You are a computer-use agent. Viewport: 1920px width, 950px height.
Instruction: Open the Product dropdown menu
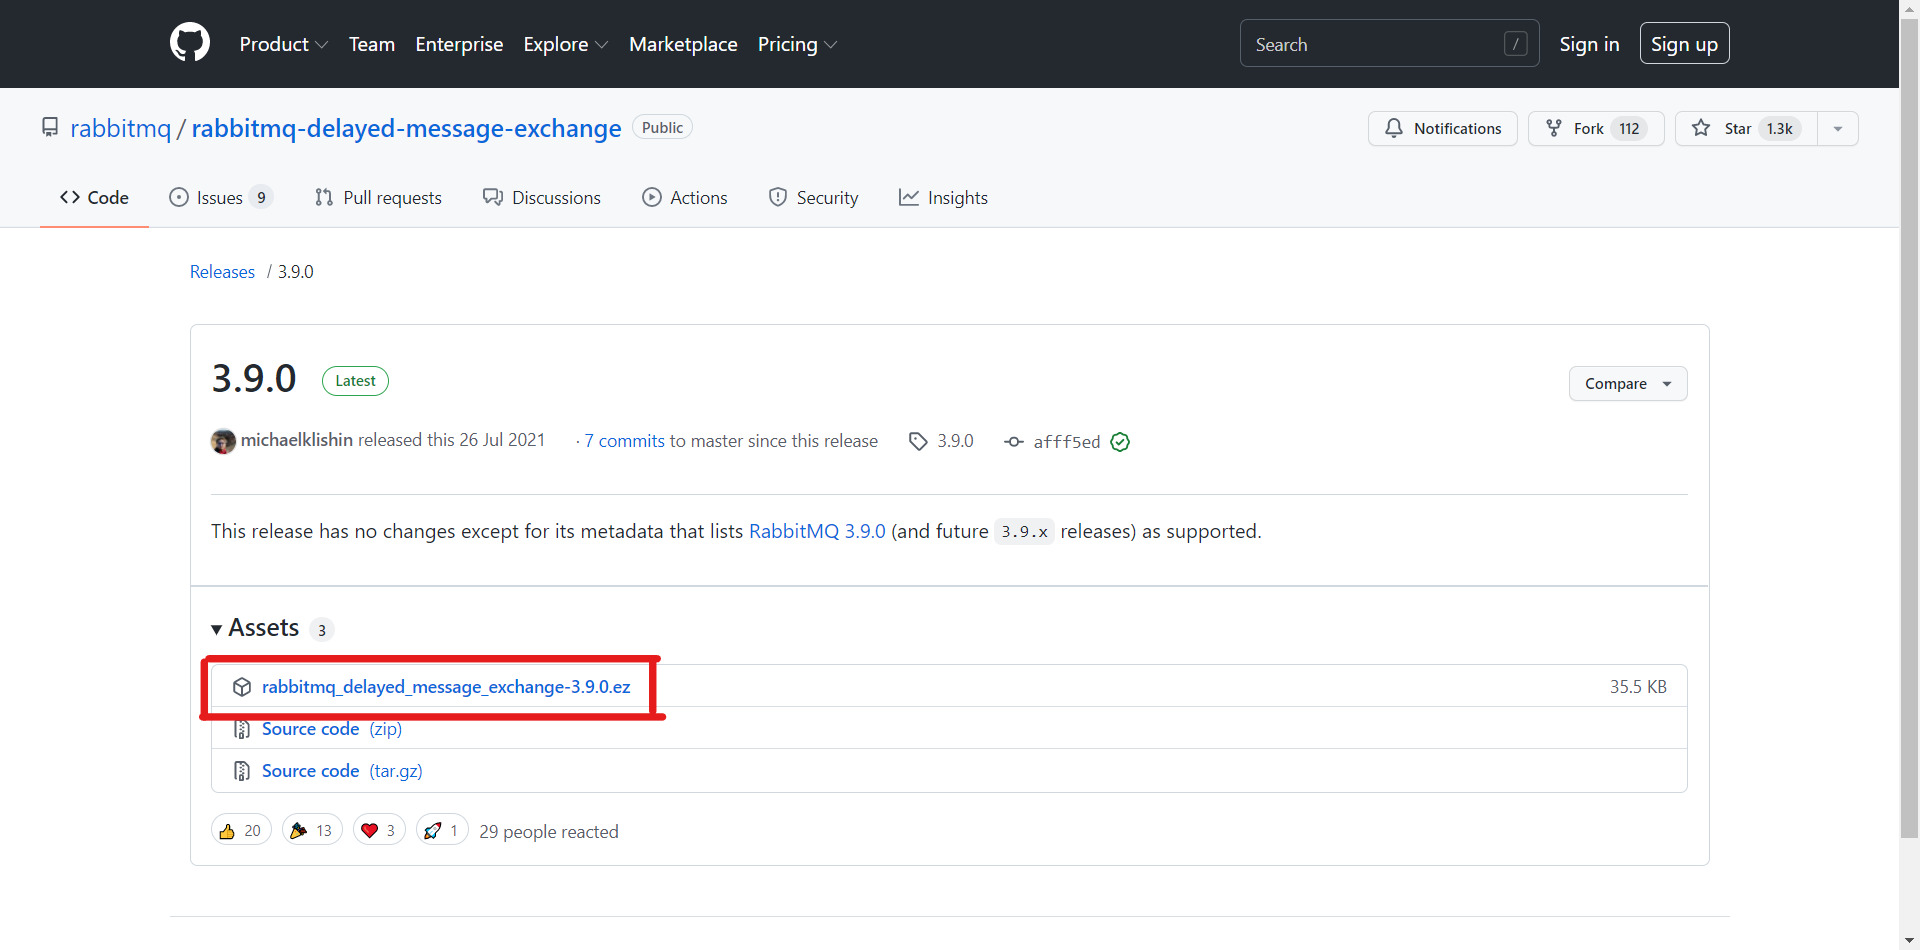click(284, 44)
